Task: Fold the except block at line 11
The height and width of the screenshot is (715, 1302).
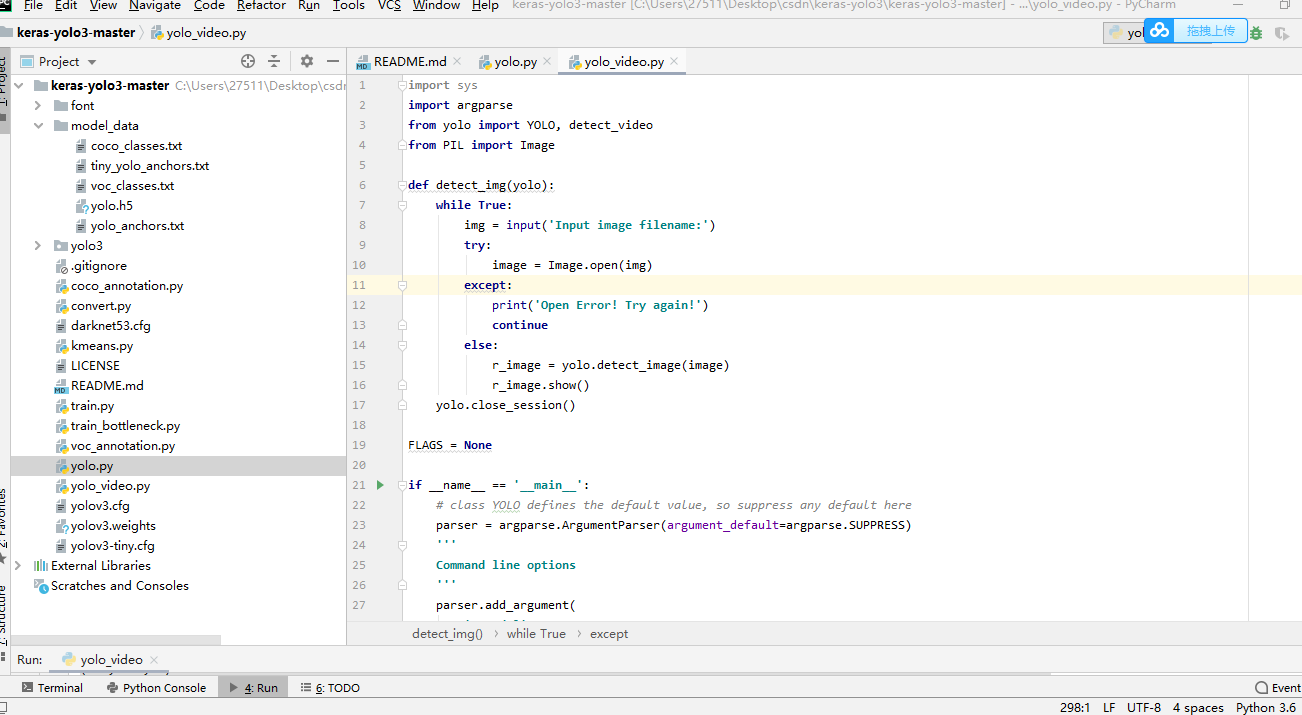Action: [402, 285]
